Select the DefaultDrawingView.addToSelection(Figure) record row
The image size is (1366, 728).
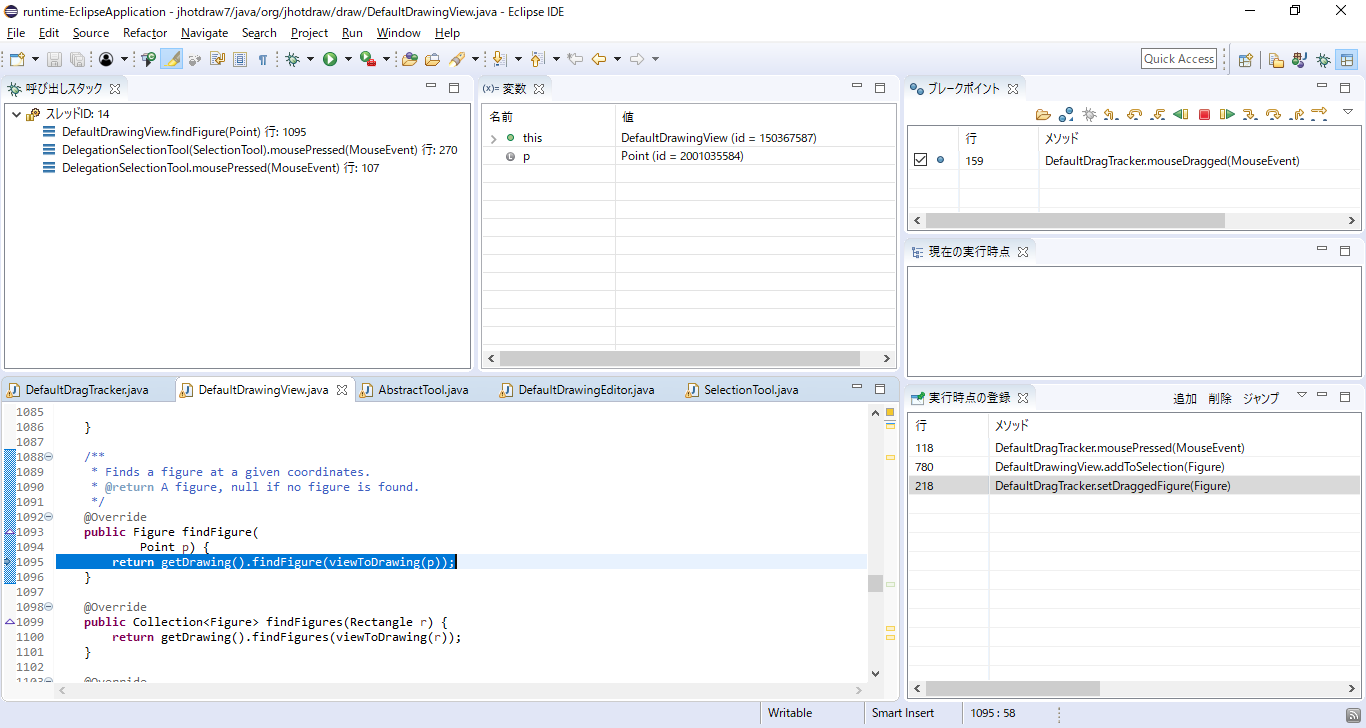point(1134,467)
